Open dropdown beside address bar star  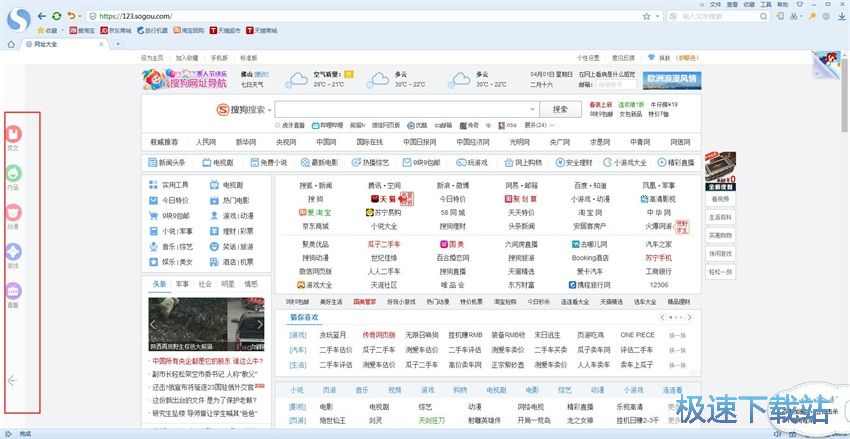pyautogui.click(x=658, y=17)
